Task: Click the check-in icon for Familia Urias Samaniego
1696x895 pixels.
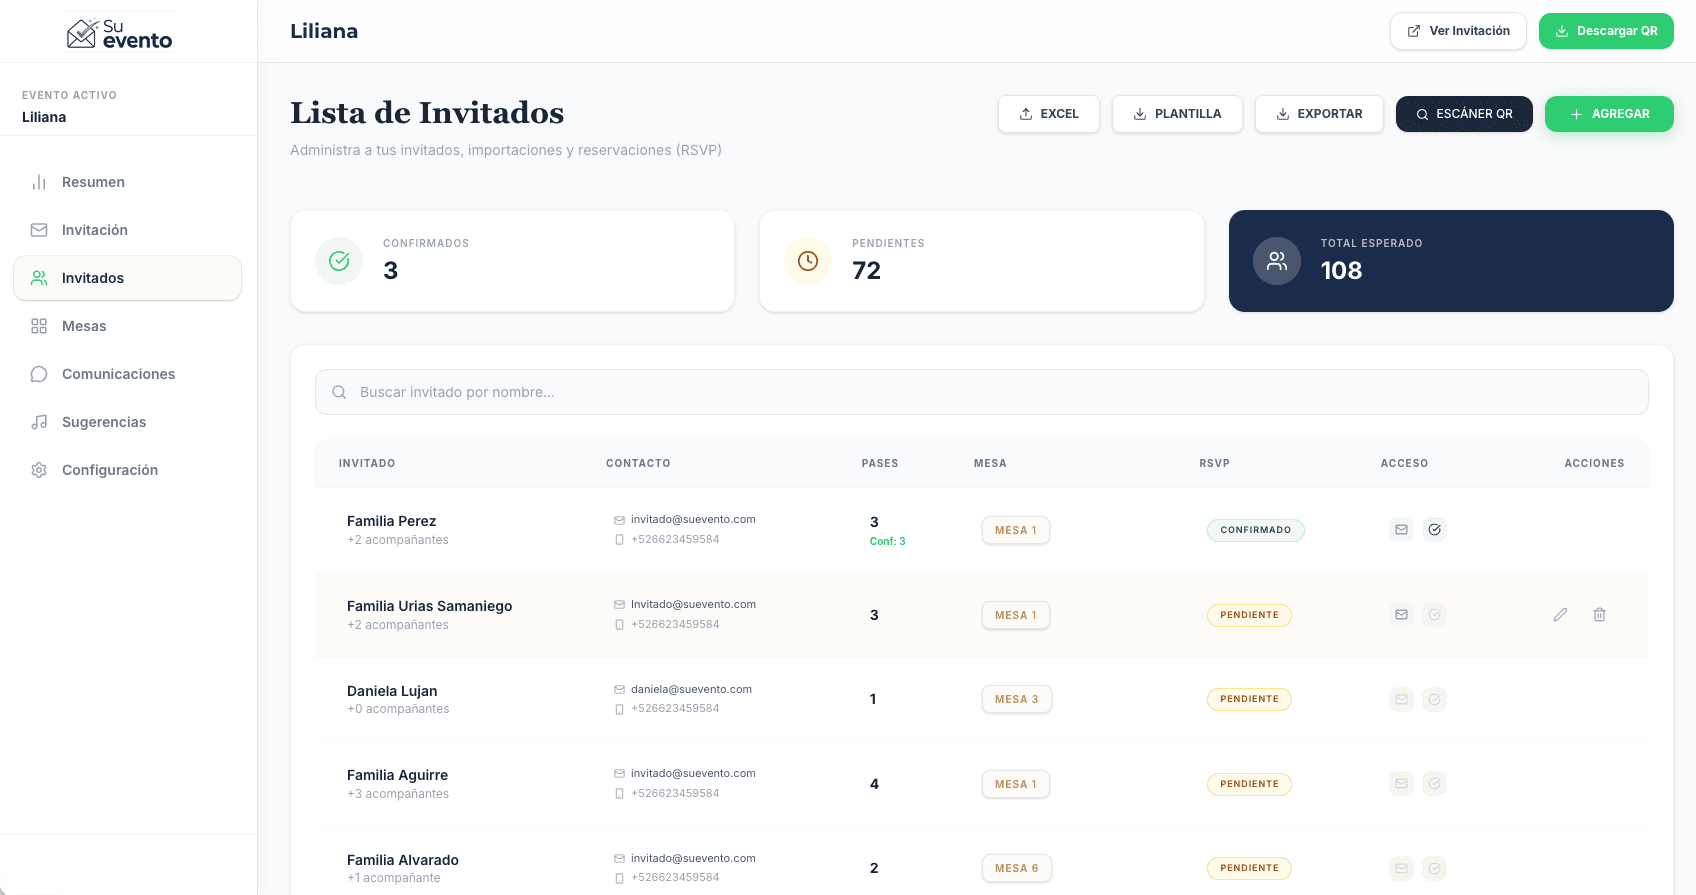Action: pos(1434,615)
